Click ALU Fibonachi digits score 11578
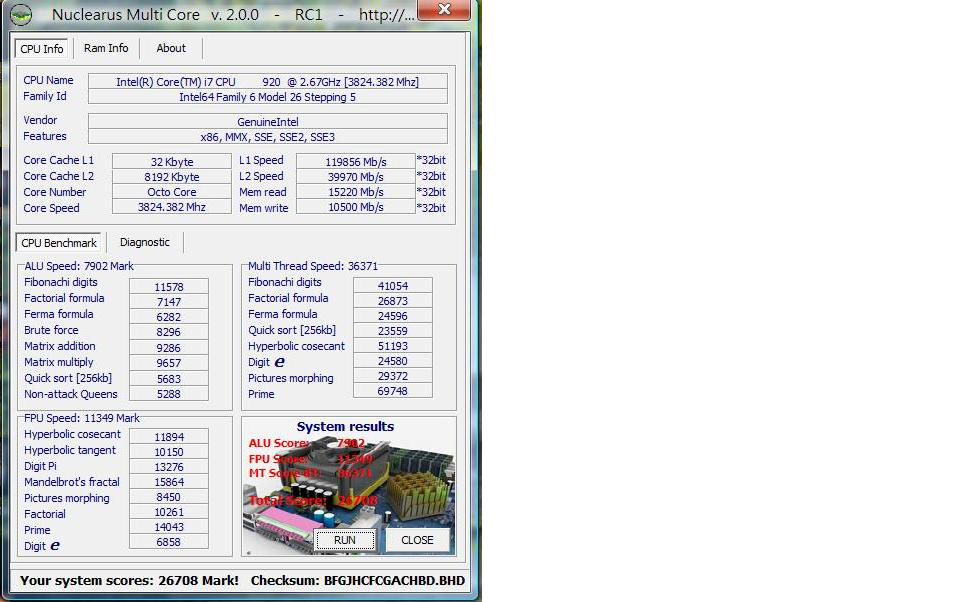The image size is (960, 602). pyautogui.click(x=169, y=287)
